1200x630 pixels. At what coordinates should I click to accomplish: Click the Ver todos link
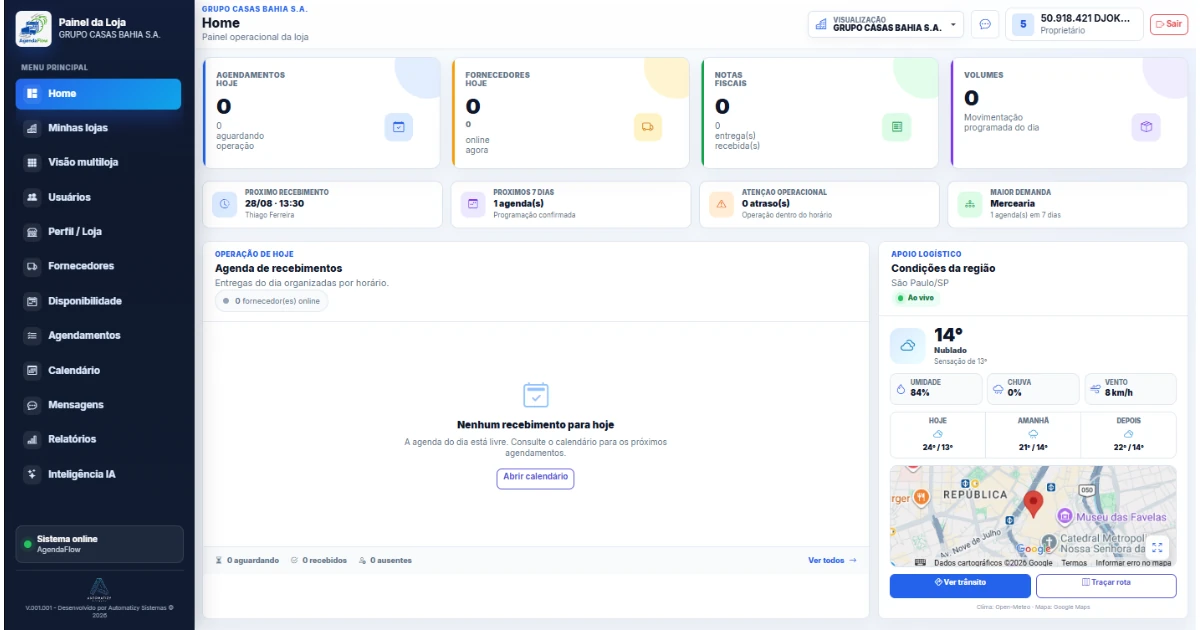pos(832,561)
